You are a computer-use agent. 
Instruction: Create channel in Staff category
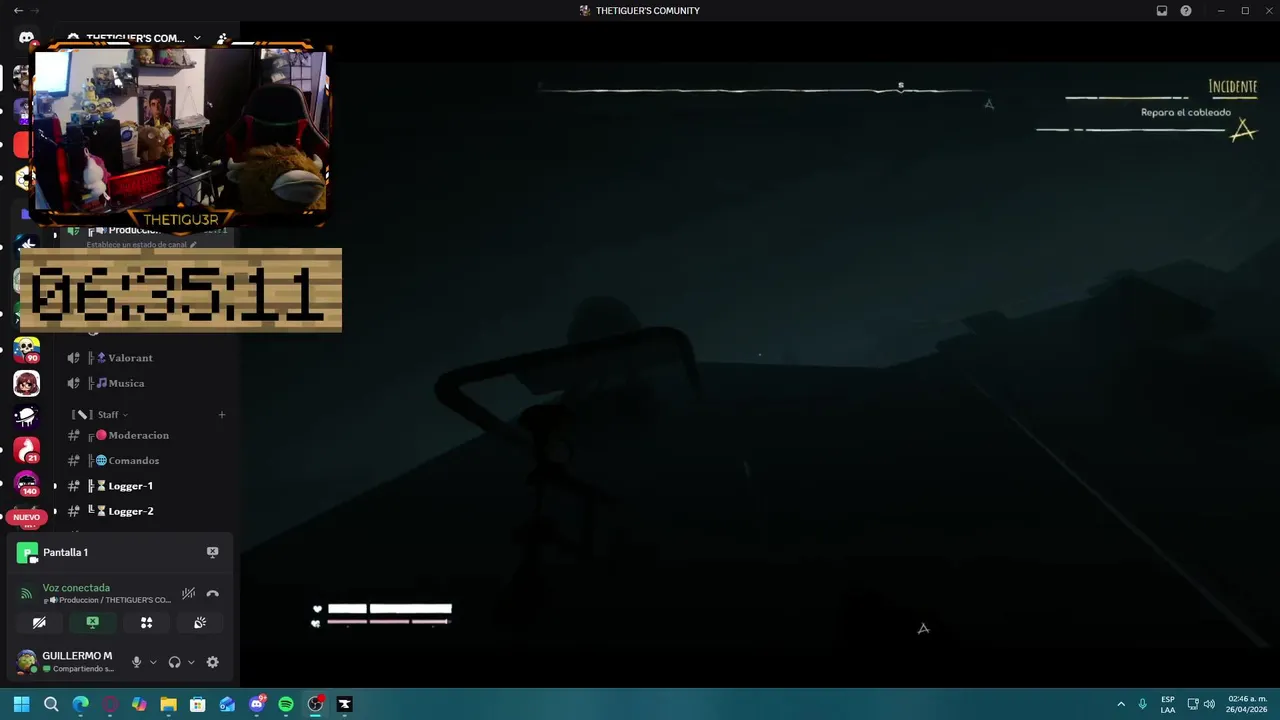(222, 414)
